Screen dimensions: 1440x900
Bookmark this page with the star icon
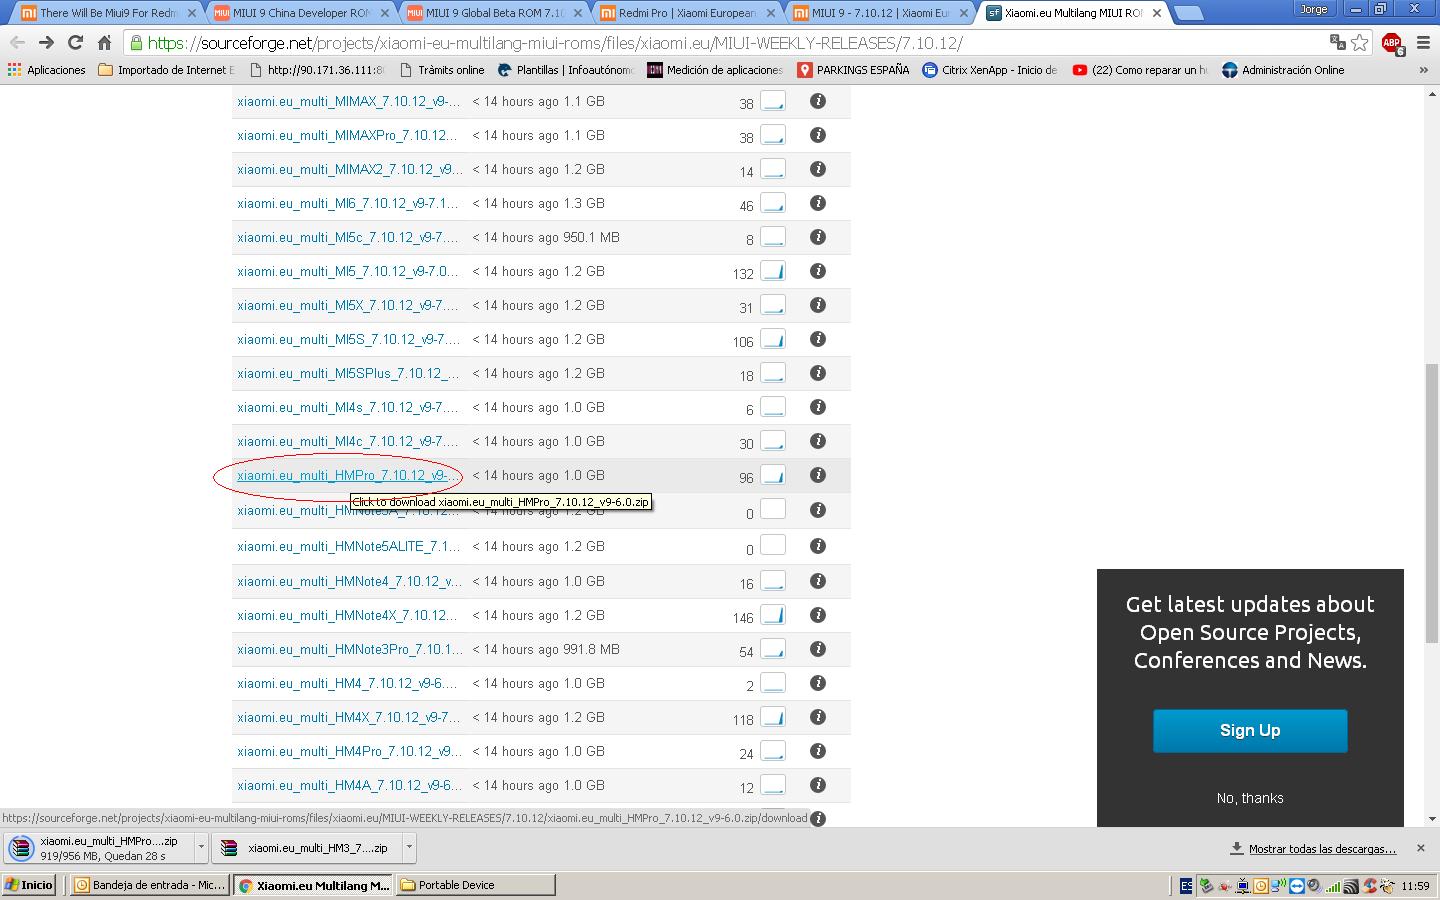[x=1360, y=42]
